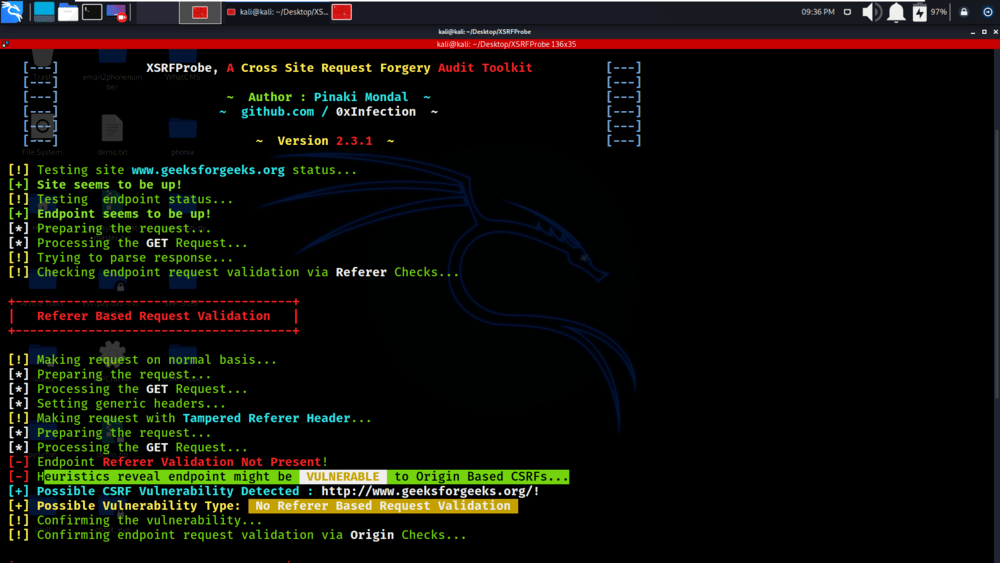Click 'Checking endpoint request validation via Referer' line

(233, 272)
